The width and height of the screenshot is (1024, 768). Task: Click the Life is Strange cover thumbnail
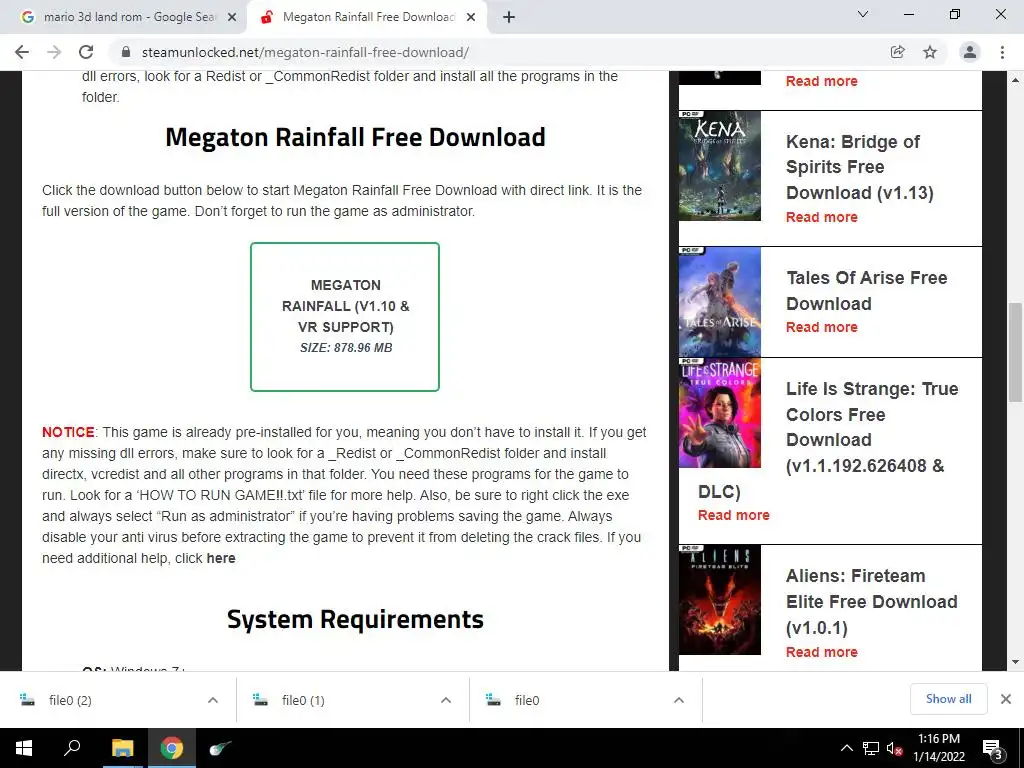[720, 413]
